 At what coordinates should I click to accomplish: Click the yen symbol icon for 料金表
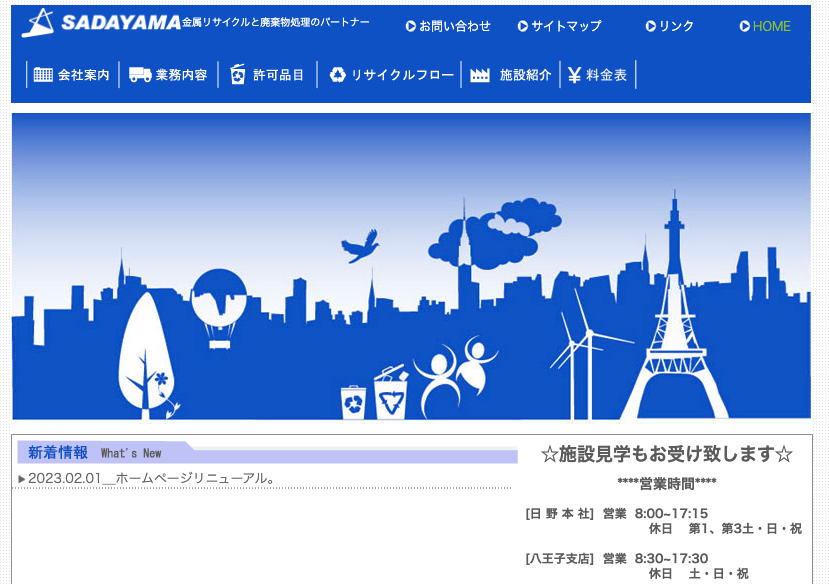(574, 75)
